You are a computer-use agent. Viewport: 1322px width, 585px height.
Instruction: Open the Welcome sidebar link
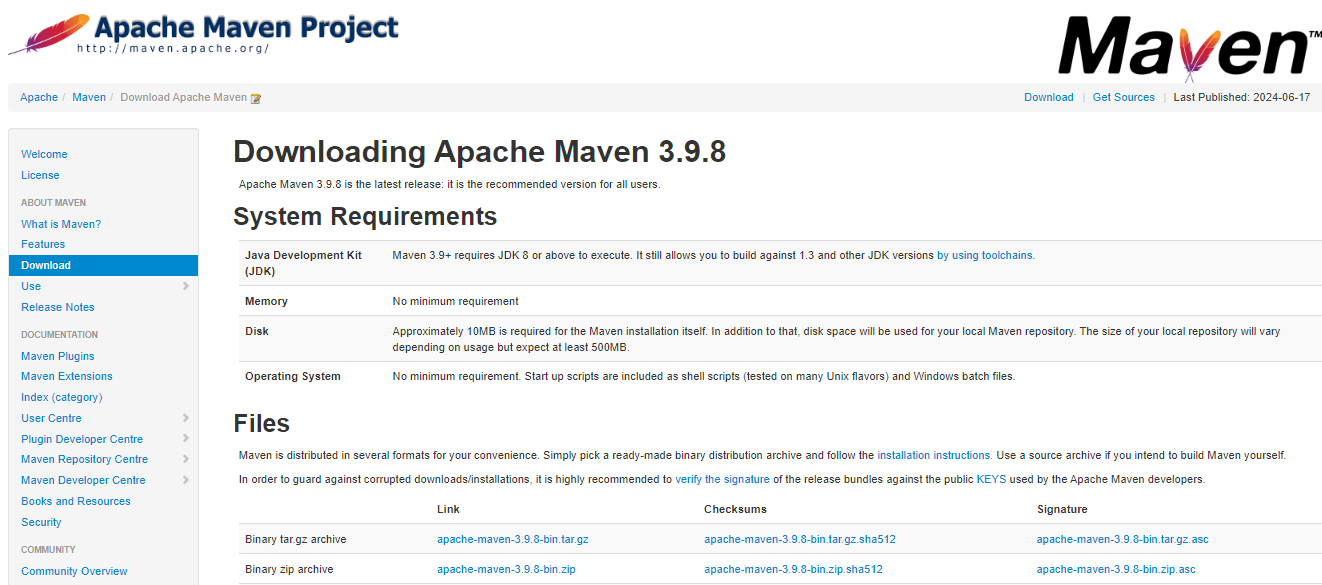pyautogui.click(x=44, y=154)
